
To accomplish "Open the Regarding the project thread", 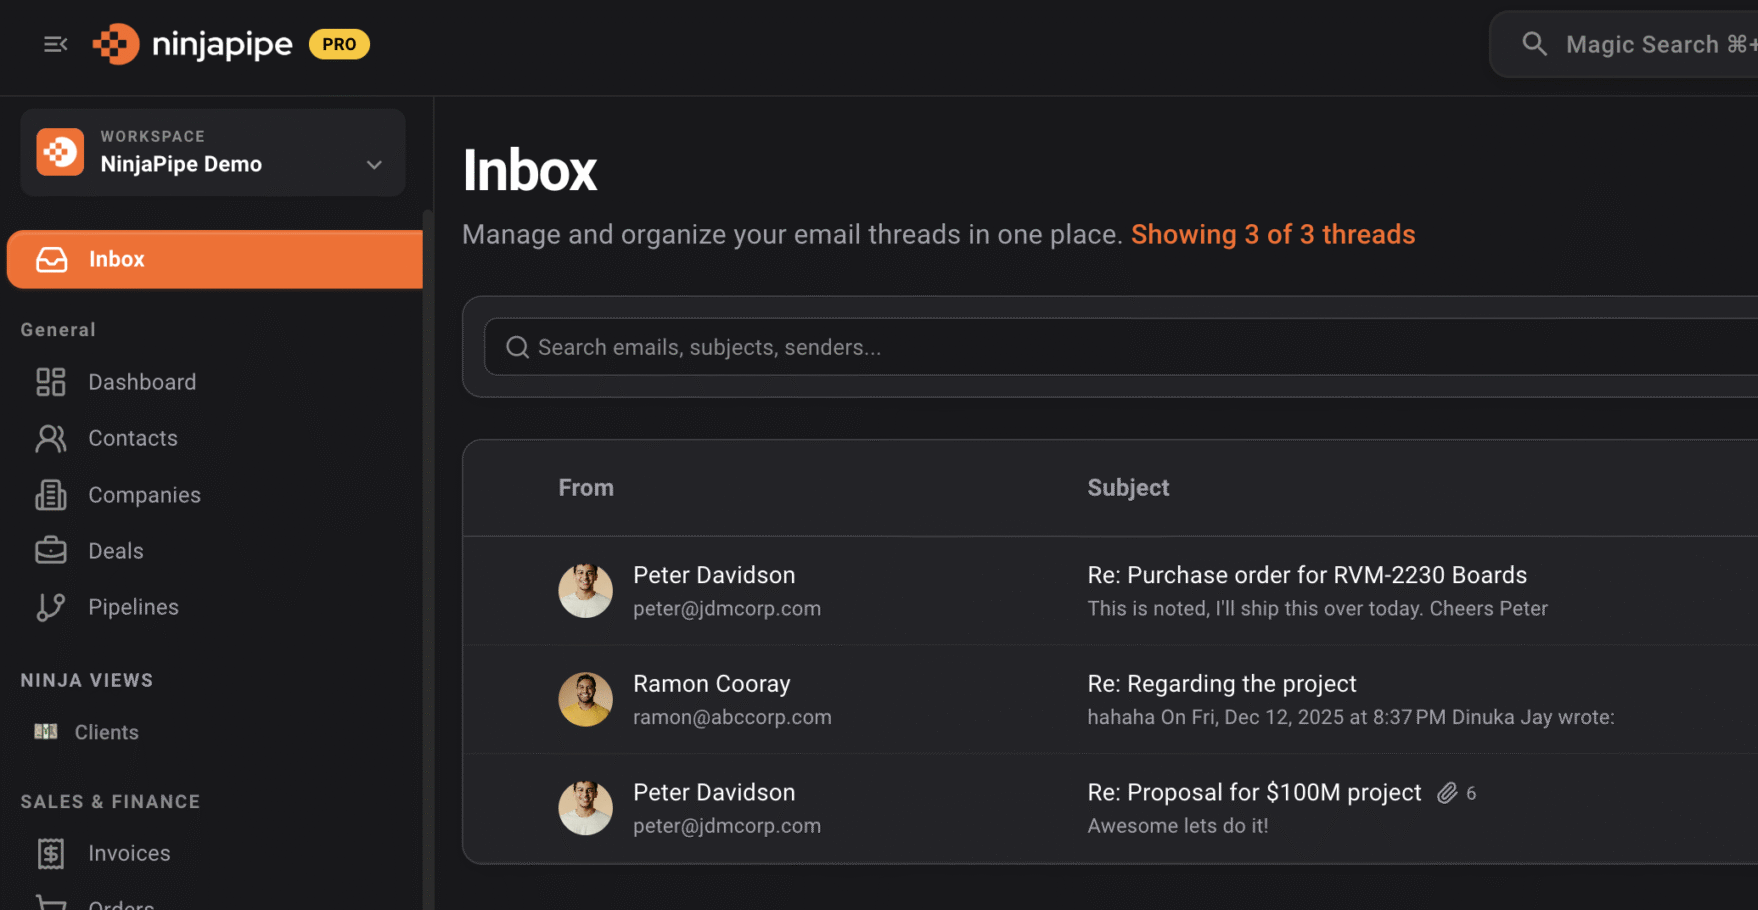I will pos(1221,684).
